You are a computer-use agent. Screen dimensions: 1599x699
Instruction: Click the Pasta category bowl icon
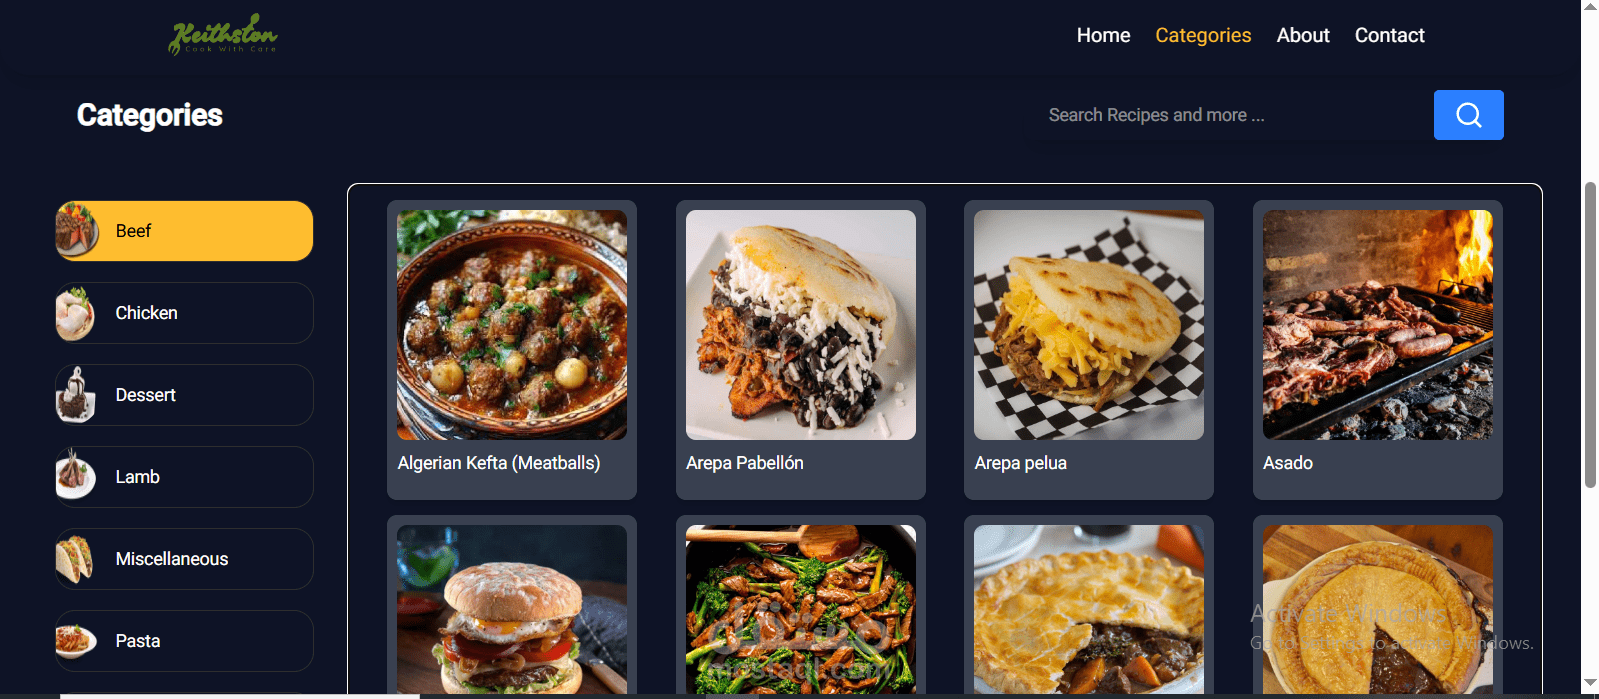tap(76, 641)
